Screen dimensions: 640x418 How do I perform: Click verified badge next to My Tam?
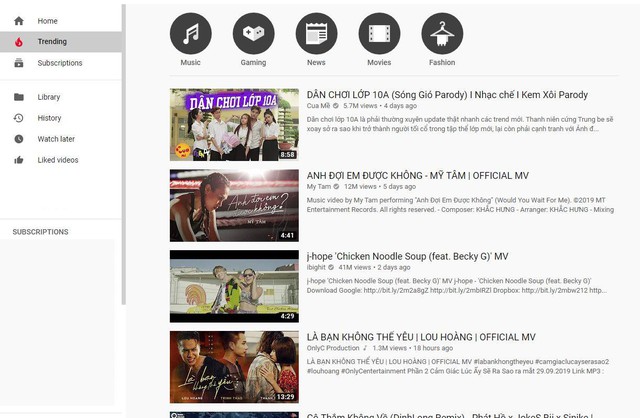[336, 187]
